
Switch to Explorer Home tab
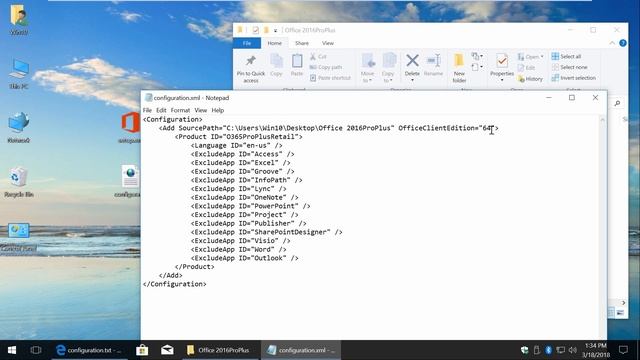(274, 43)
